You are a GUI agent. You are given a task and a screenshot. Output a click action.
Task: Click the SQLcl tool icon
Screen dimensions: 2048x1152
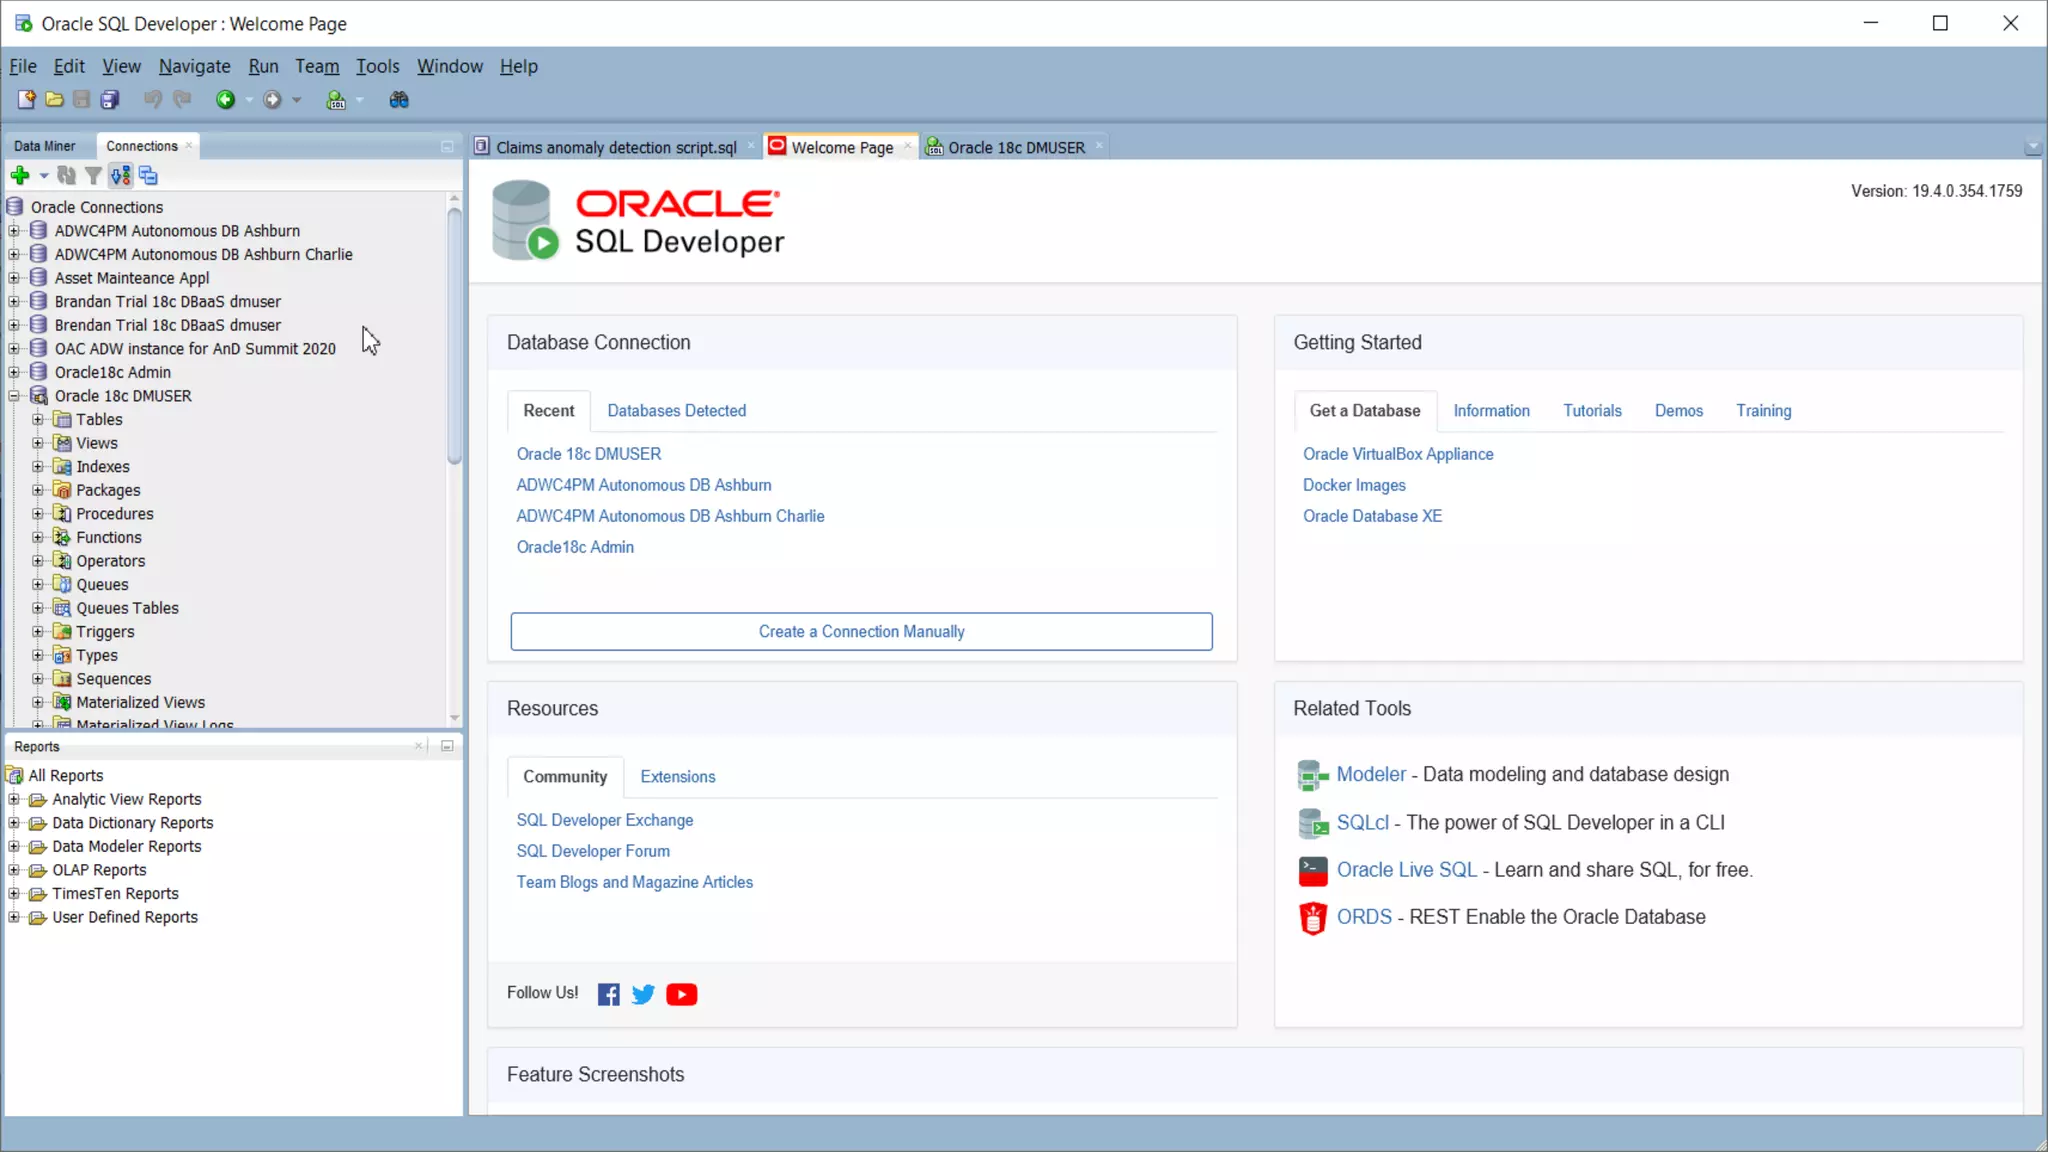pos(1312,823)
